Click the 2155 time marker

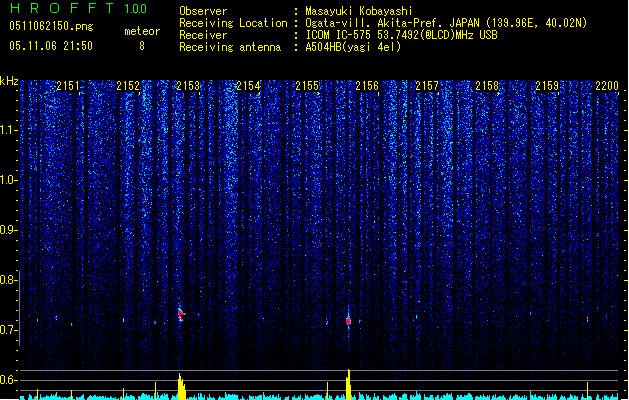click(x=307, y=86)
